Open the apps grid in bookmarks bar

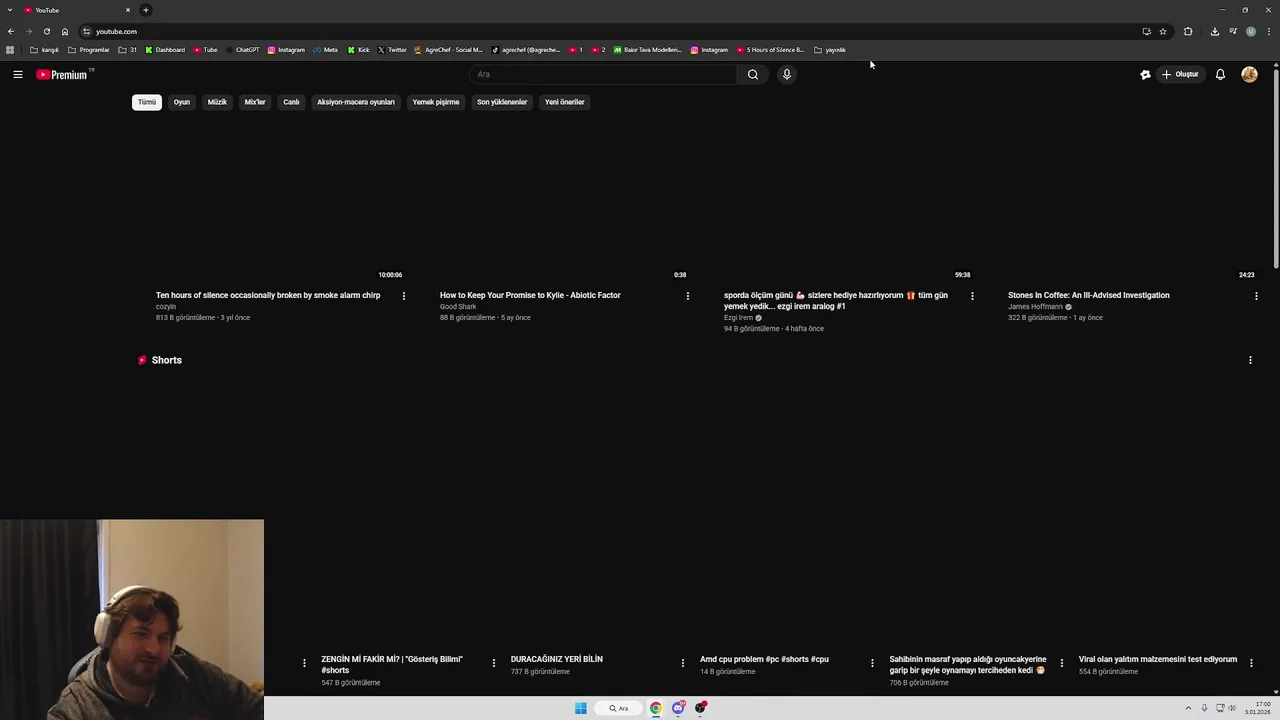[10, 50]
